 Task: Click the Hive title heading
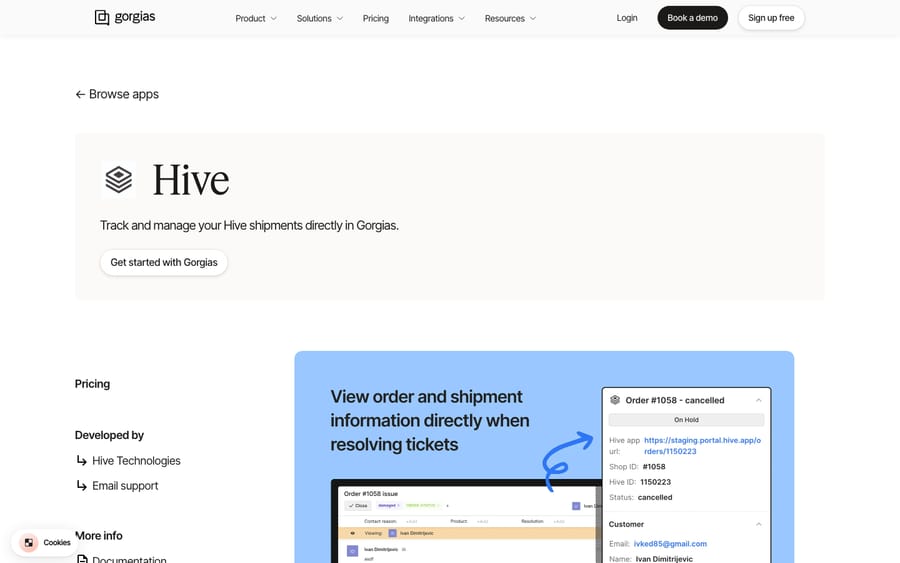(x=191, y=180)
